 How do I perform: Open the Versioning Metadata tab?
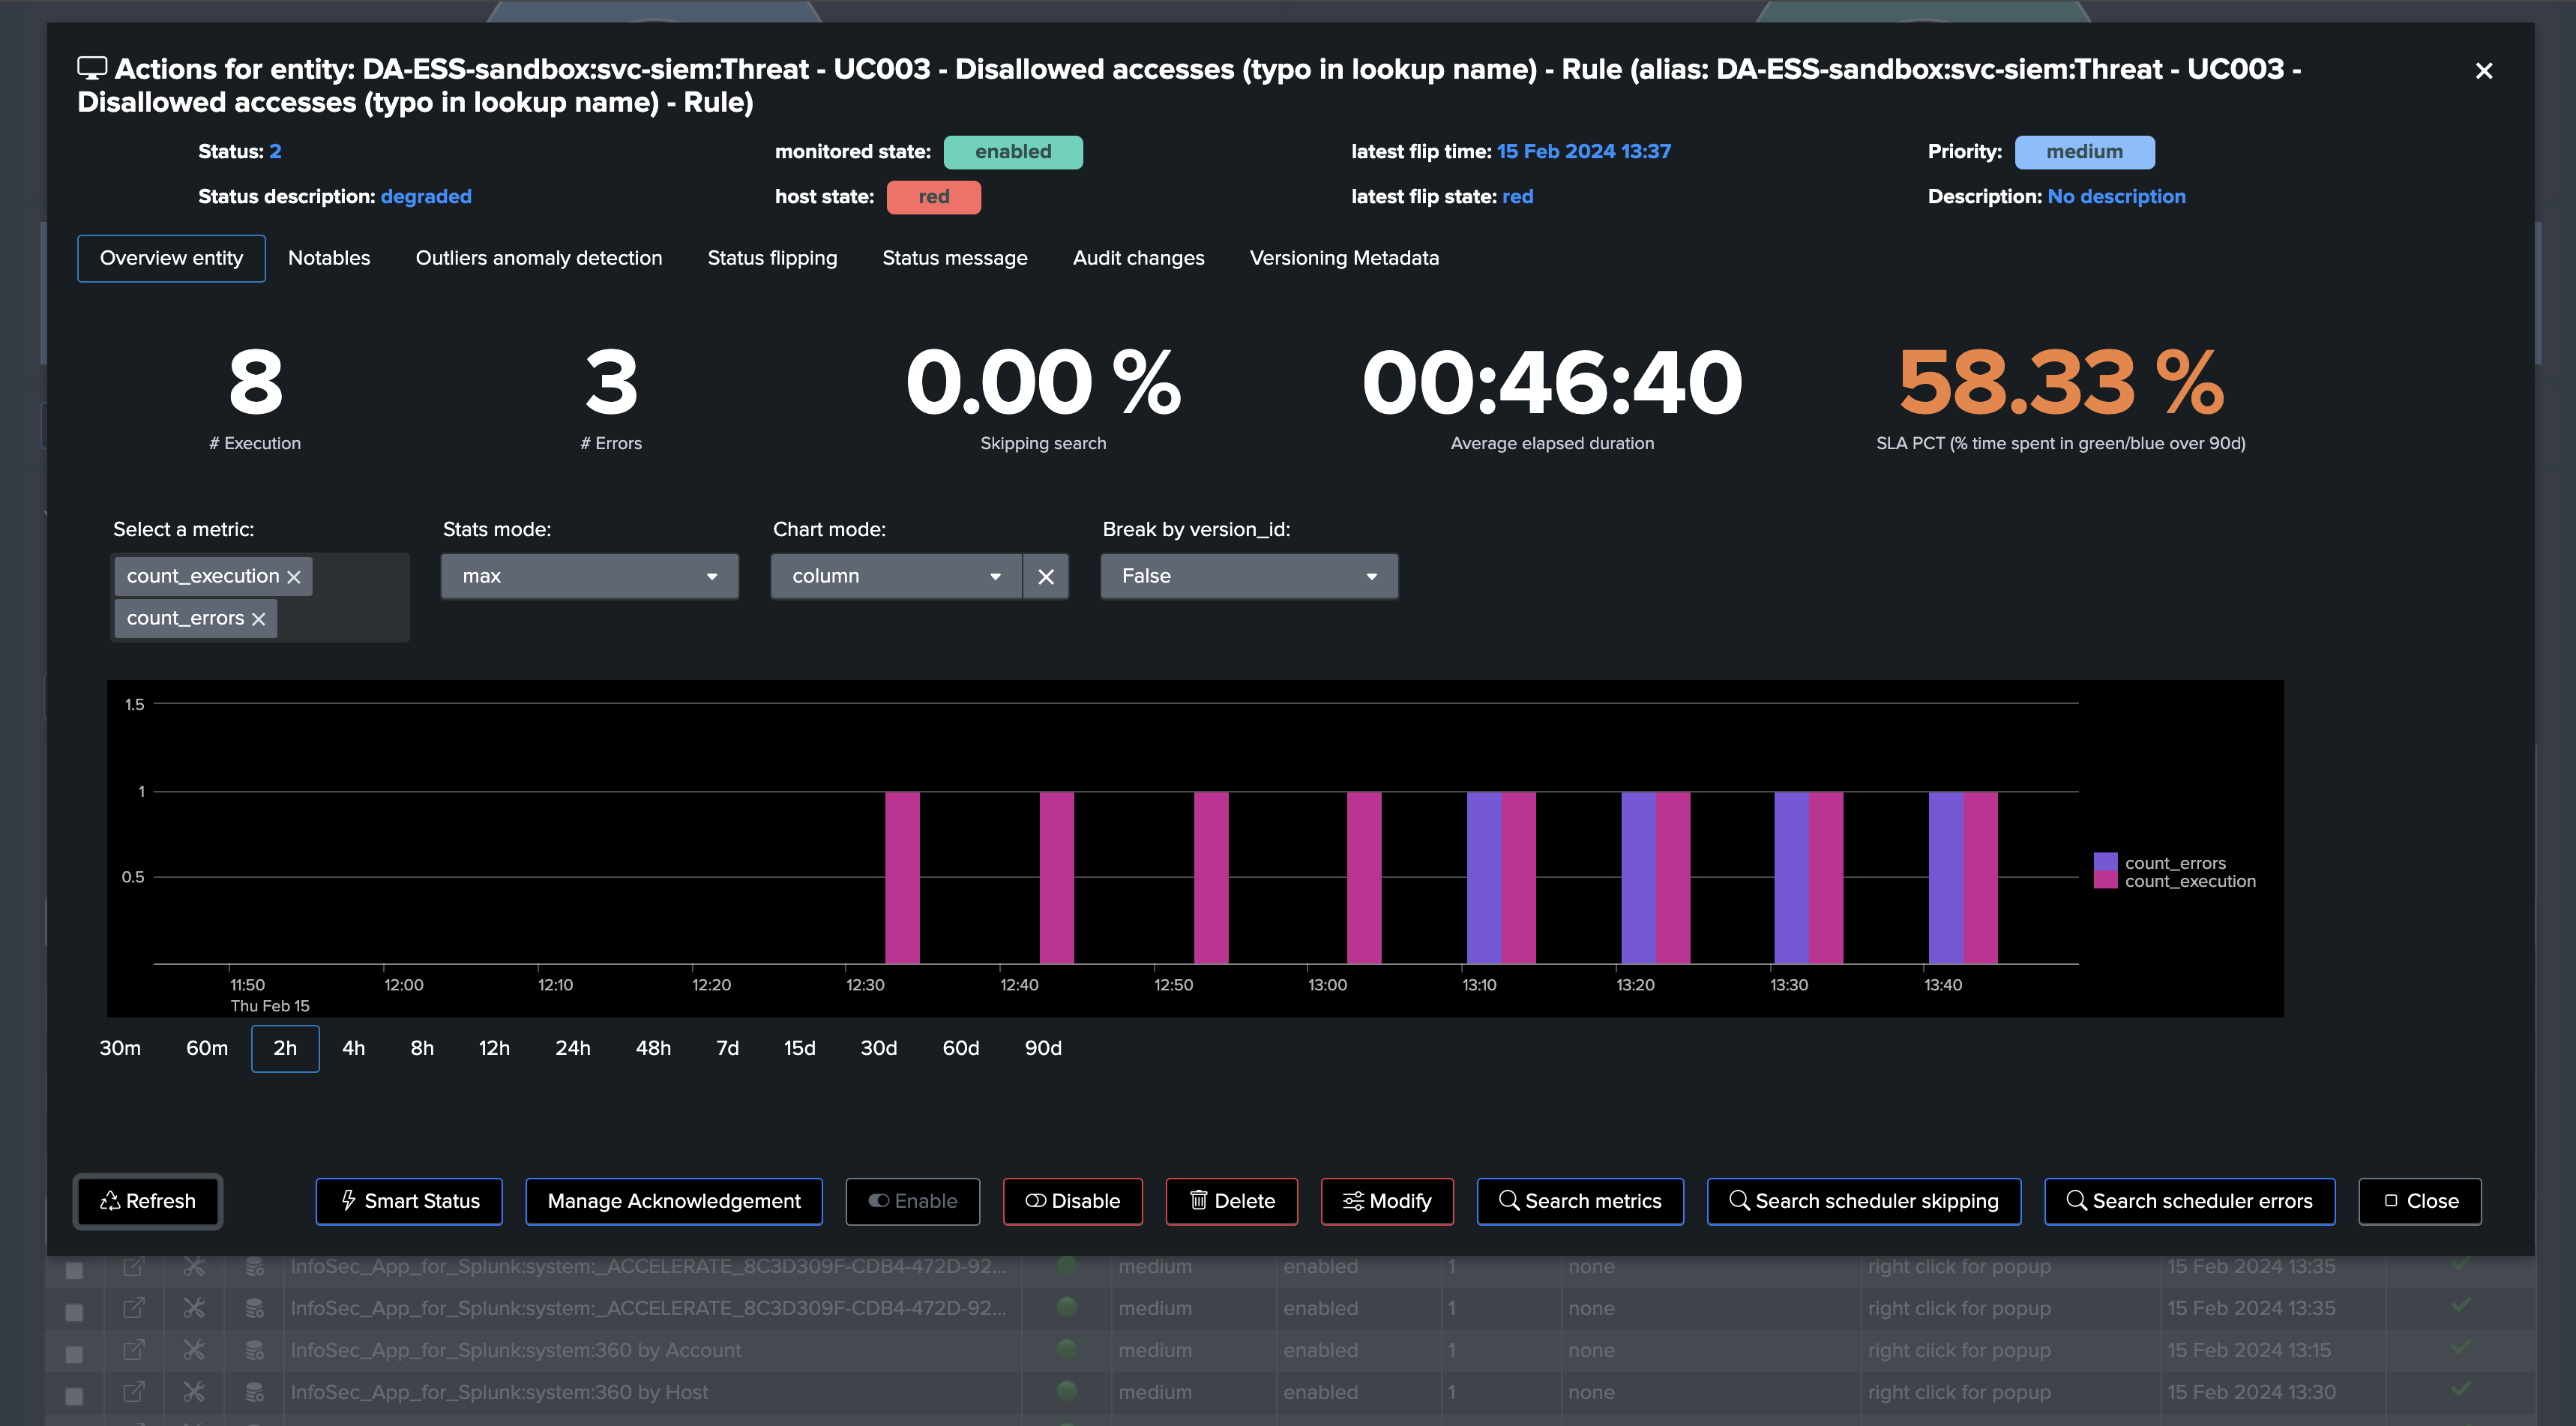[1344, 258]
